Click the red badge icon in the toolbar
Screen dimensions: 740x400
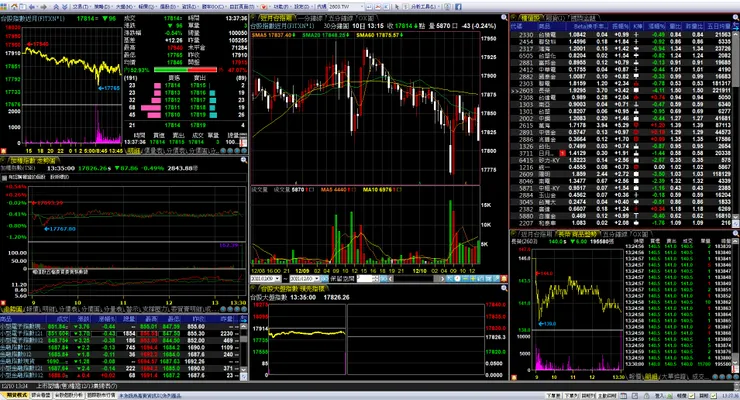[263, 7]
